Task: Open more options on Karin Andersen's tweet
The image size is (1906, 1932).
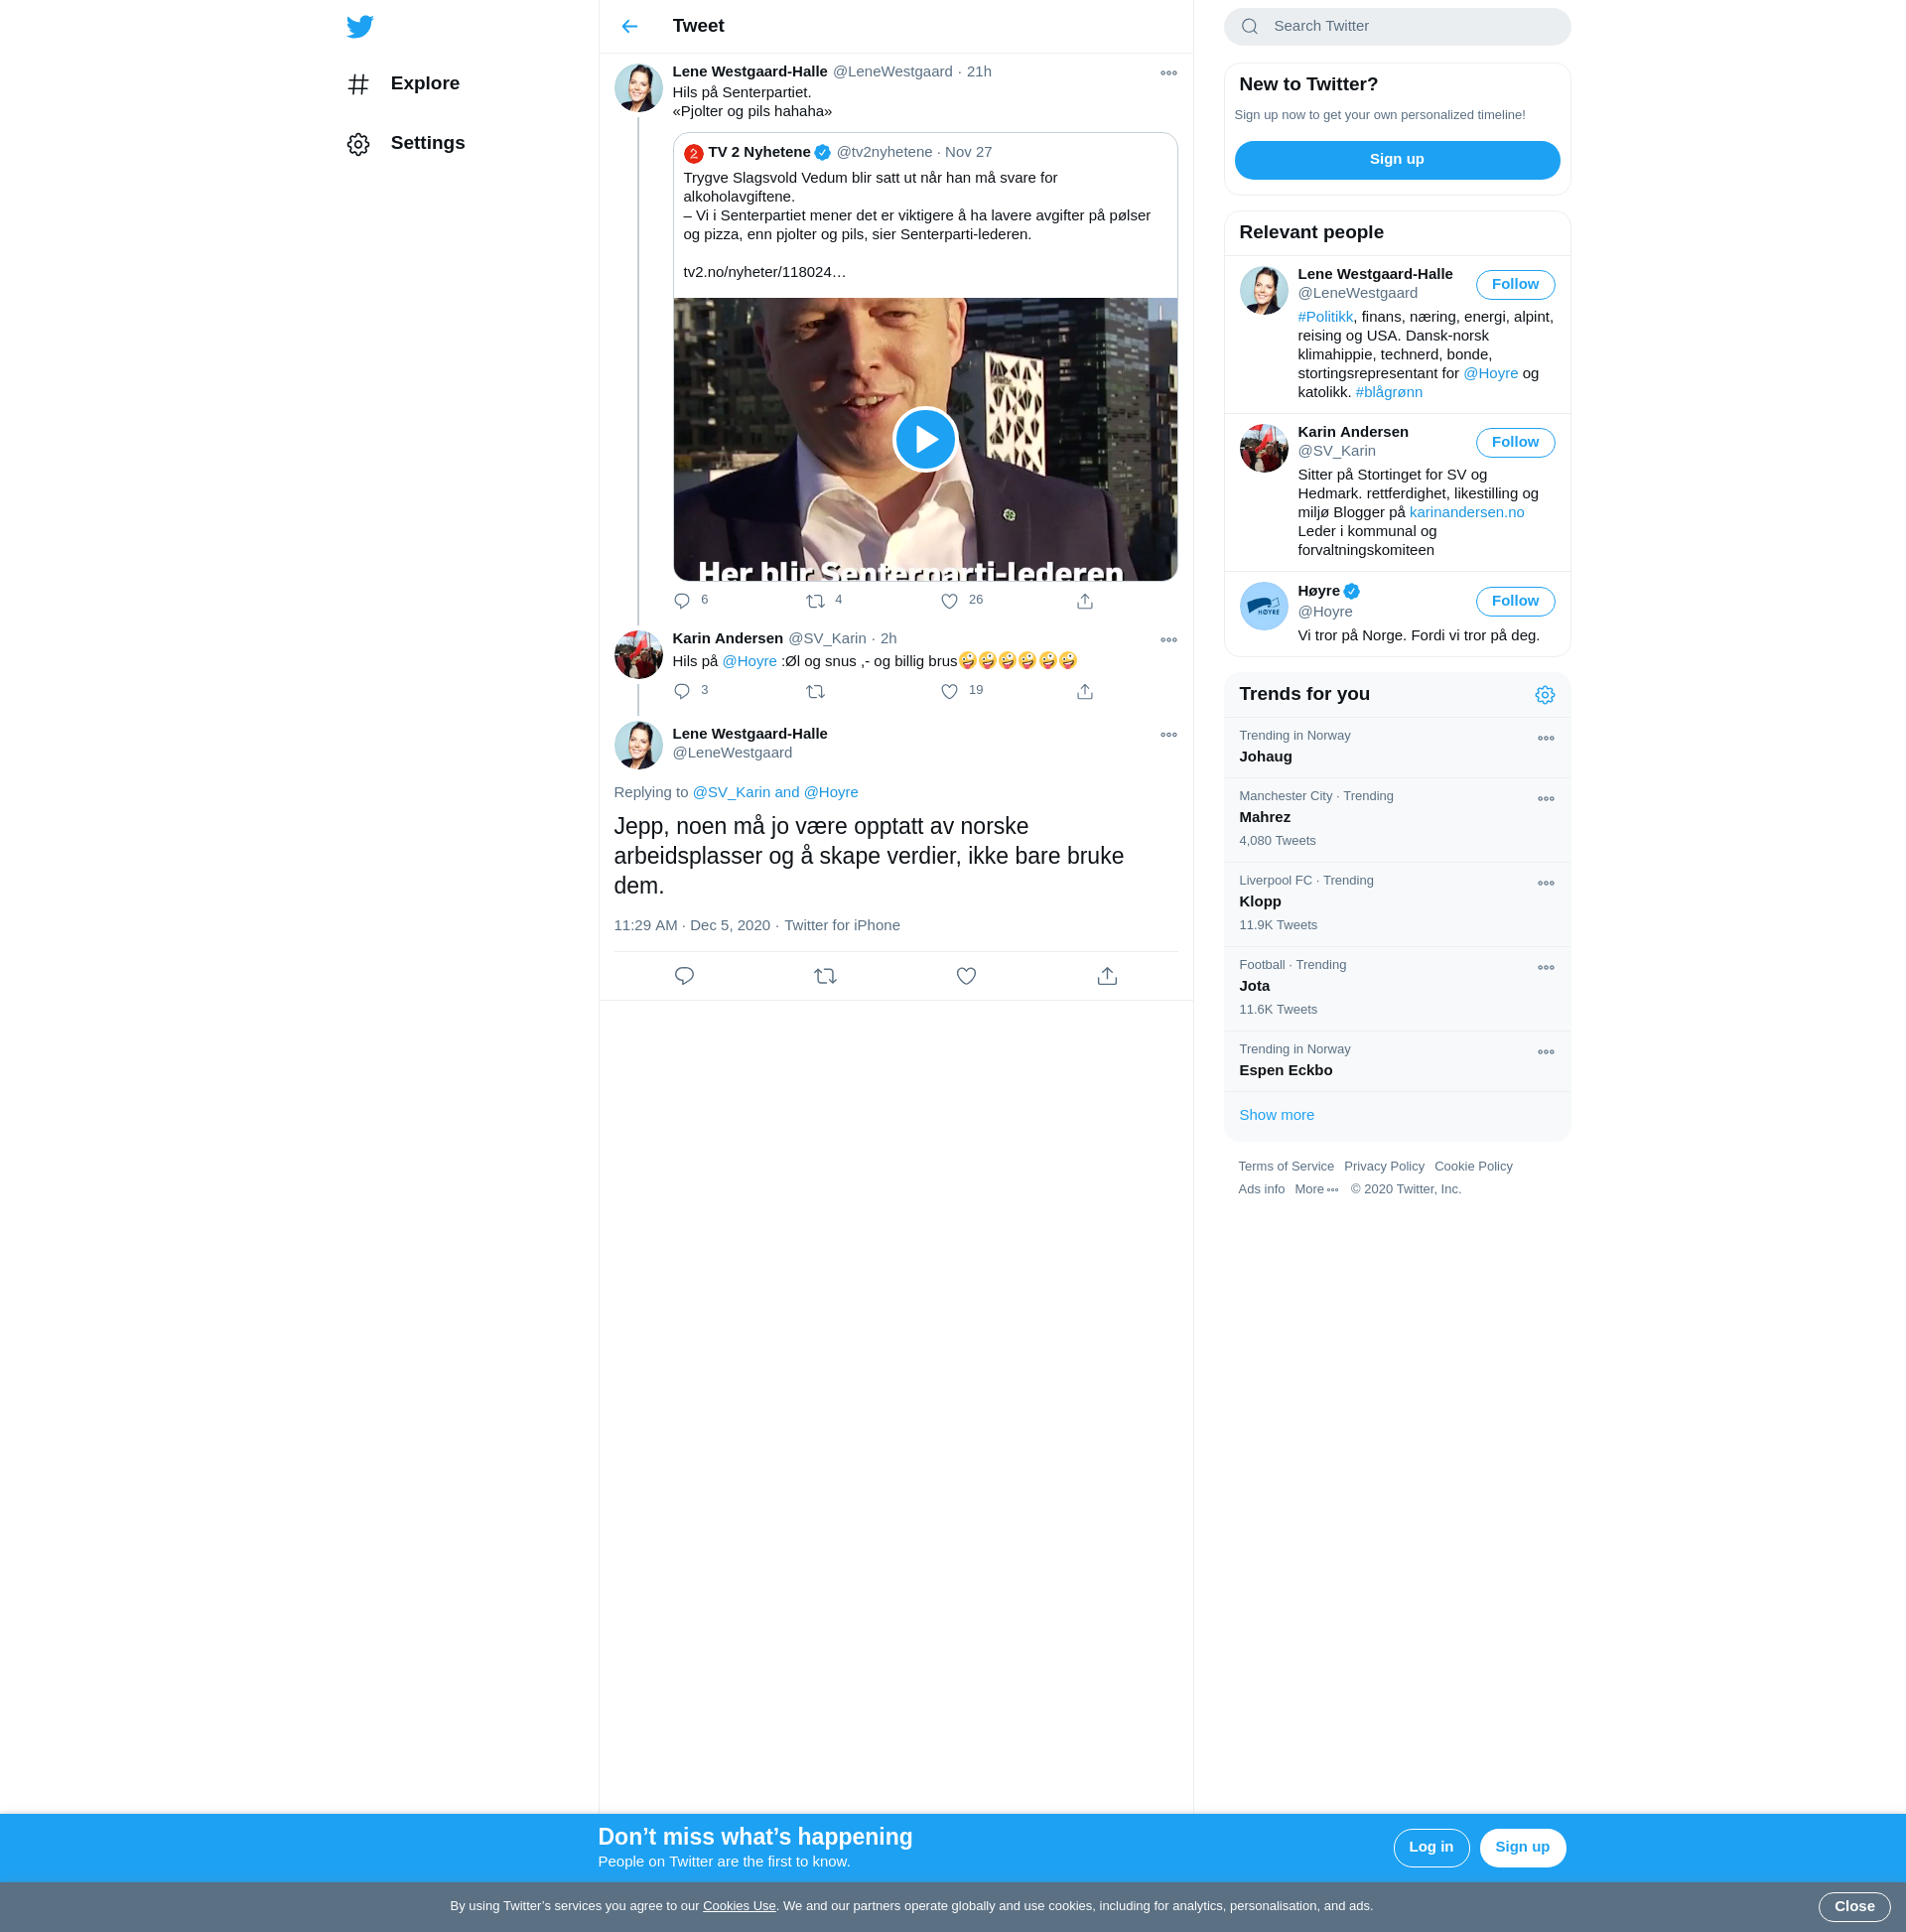Action: [x=1168, y=640]
